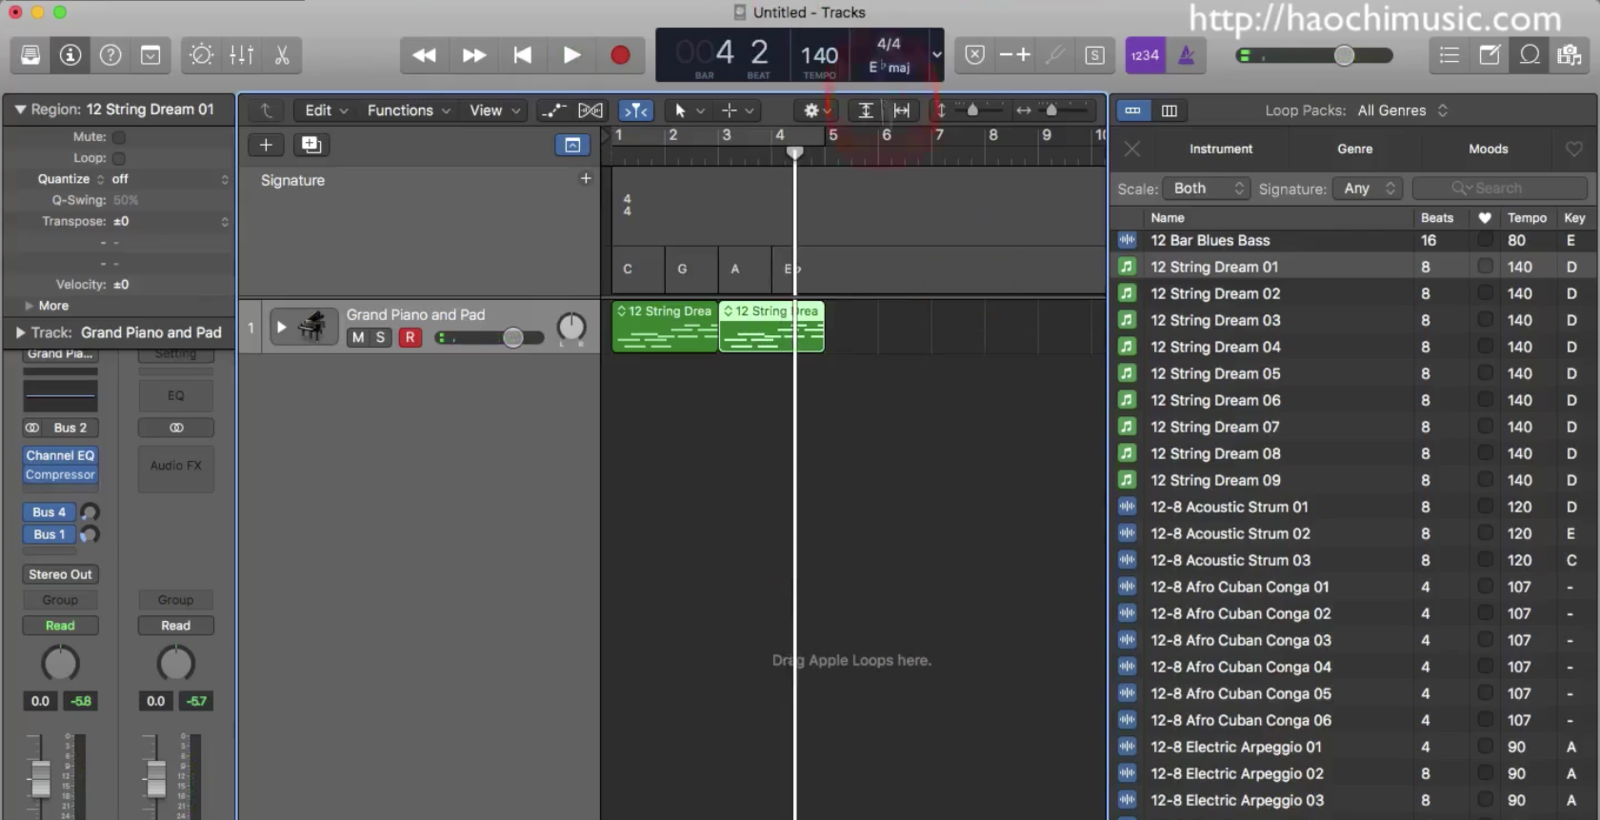Click the Compressor plugin slot

click(x=60, y=475)
